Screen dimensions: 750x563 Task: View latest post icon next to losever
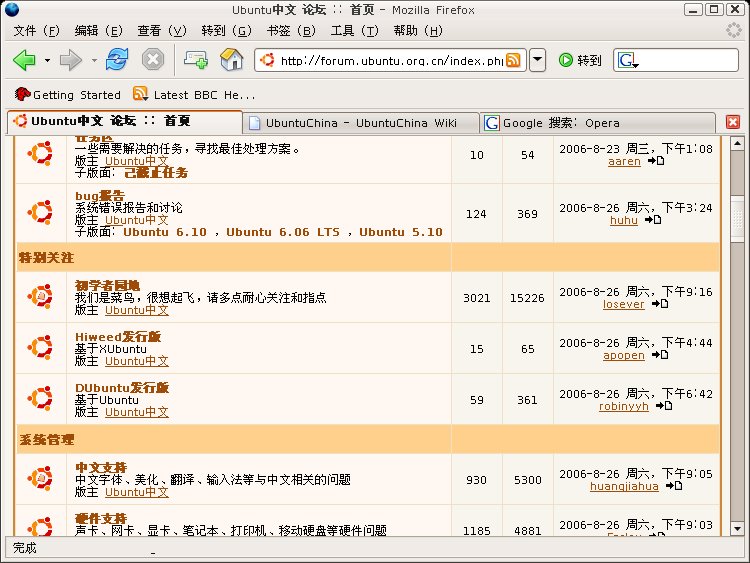point(660,304)
